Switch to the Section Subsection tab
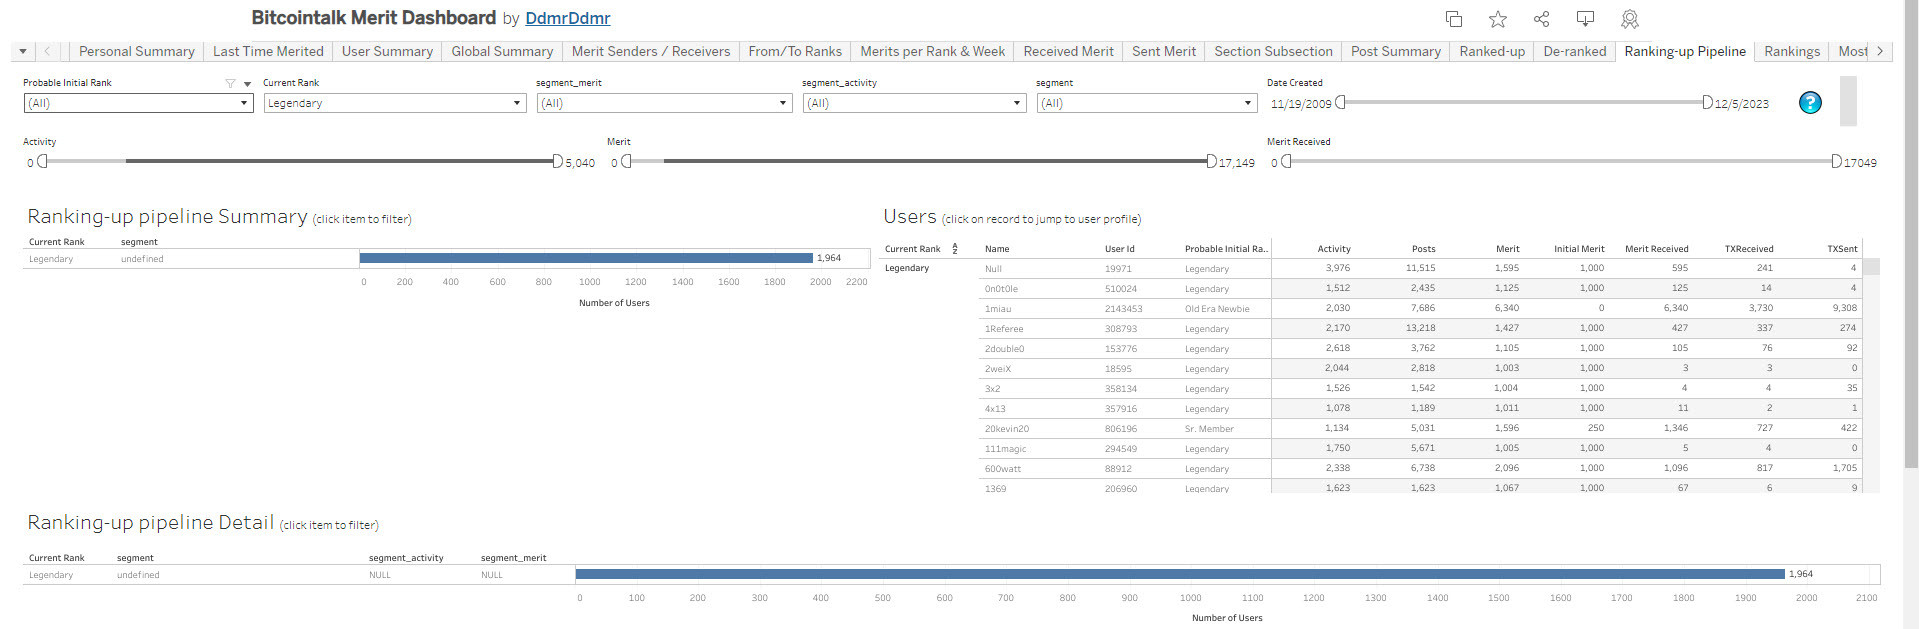The width and height of the screenshot is (1919, 629). coord(1273,51)
